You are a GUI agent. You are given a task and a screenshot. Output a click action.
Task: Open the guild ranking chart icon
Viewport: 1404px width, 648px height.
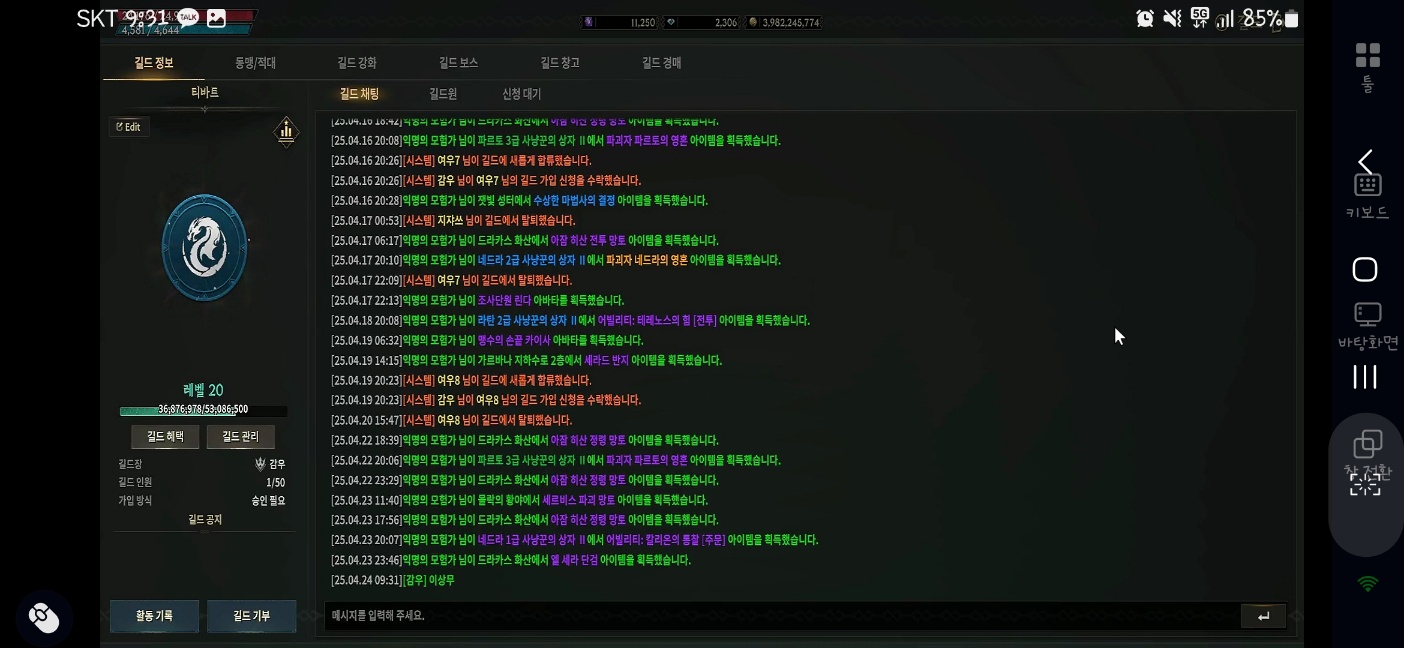[x=286, y=131]
